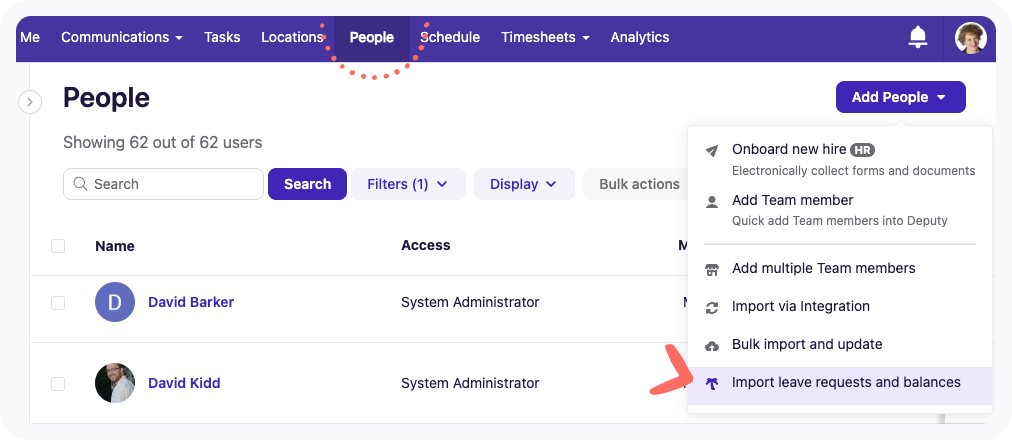Click the Add multiple Team members icon
The image size is (1012, 440).
coord(712,269)
